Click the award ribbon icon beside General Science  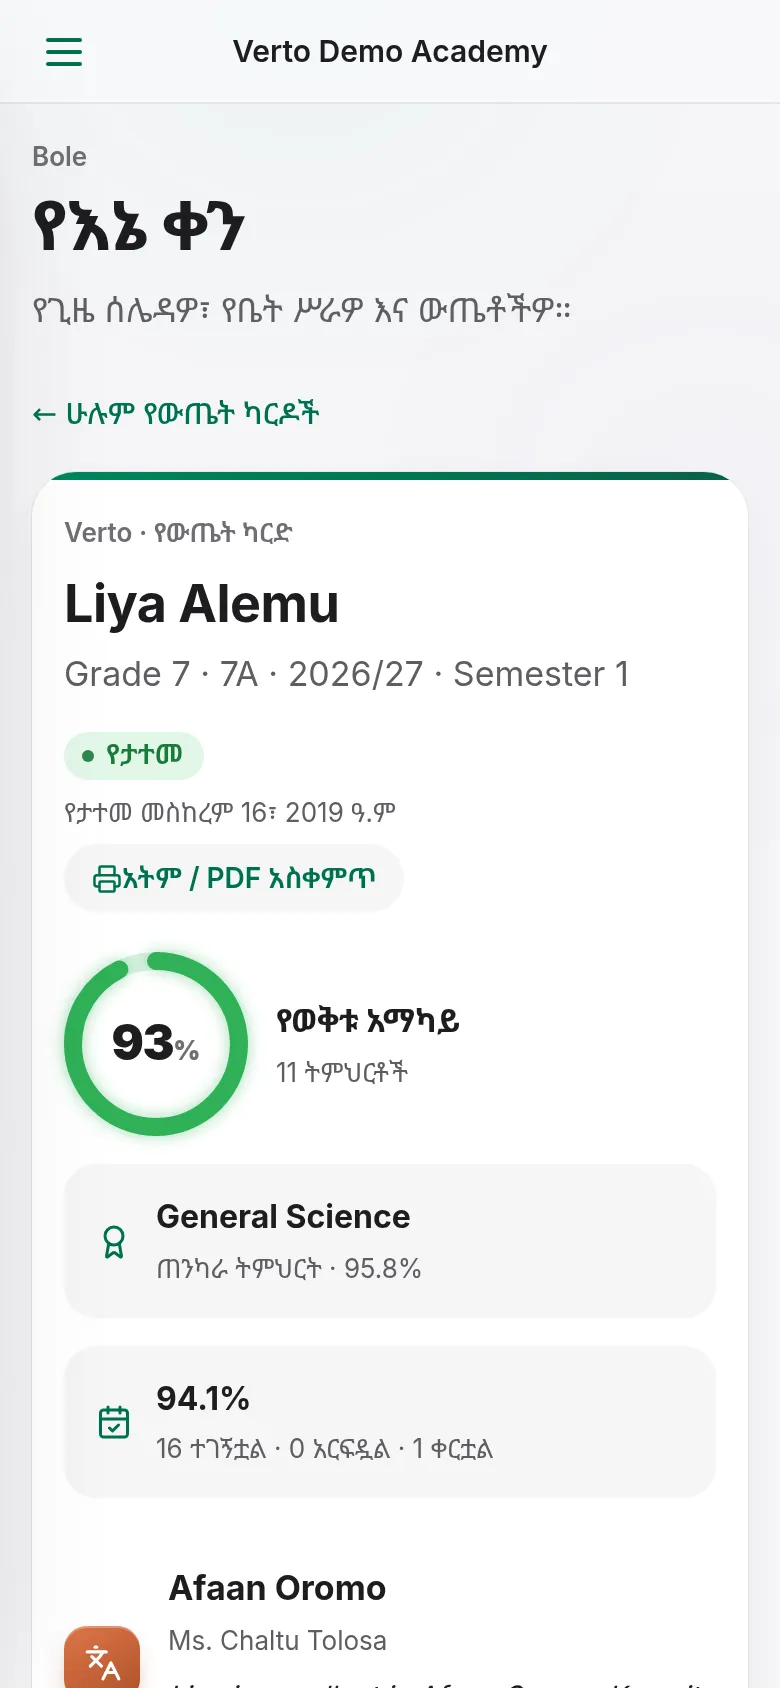pos(114,1242)
